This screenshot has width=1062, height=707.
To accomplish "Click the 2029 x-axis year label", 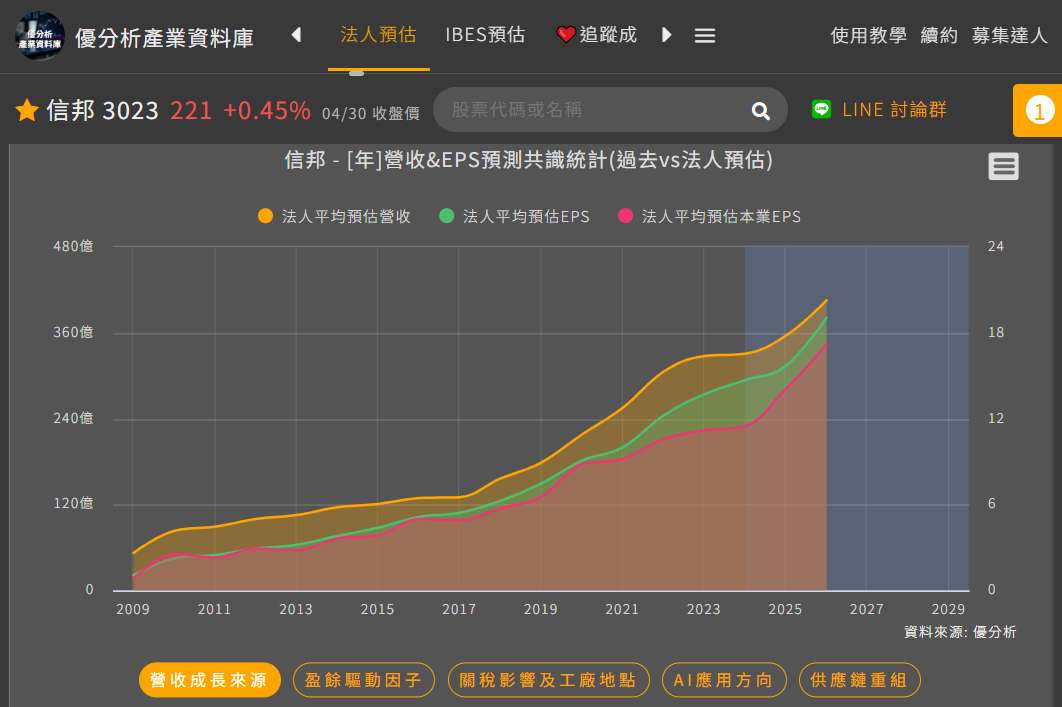I will 948,609.
